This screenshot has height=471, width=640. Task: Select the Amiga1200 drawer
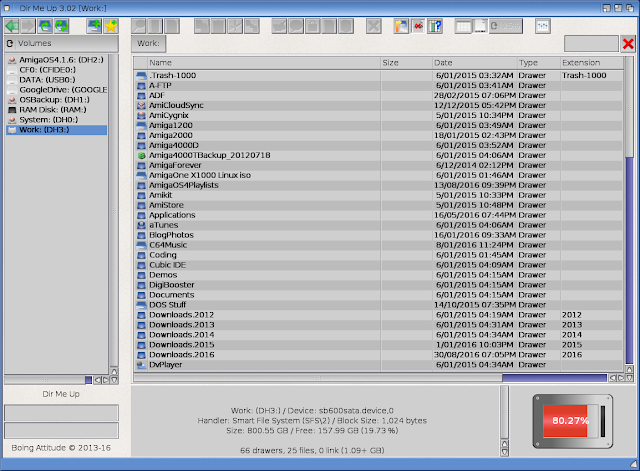tap(378, 125)
